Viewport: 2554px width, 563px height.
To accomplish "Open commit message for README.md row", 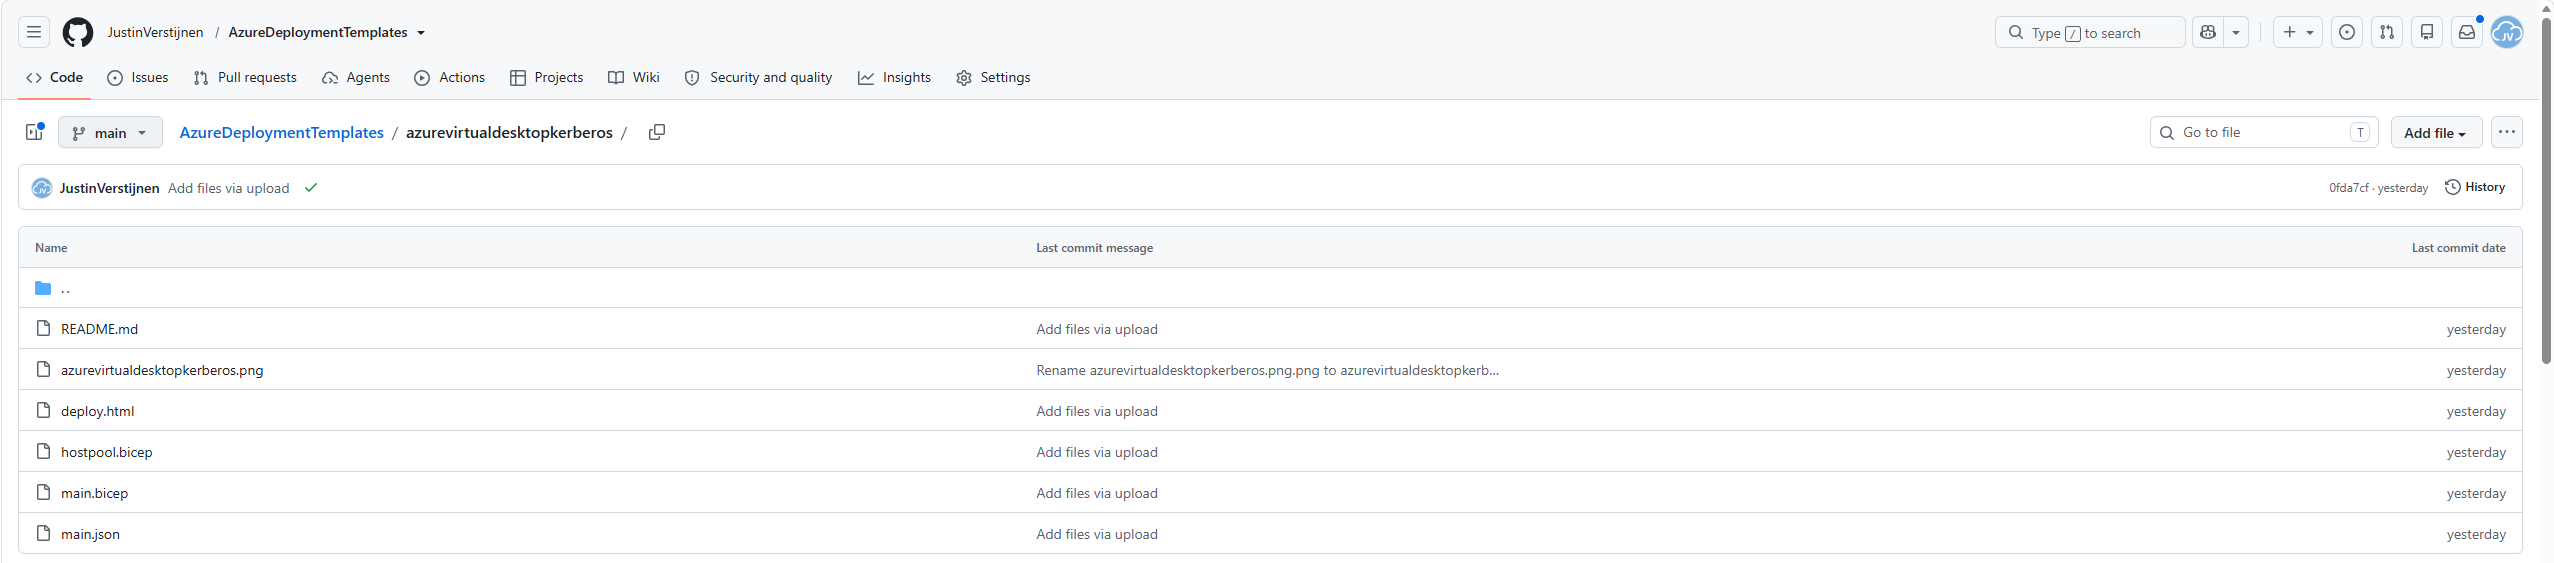I will [1097, 329].
